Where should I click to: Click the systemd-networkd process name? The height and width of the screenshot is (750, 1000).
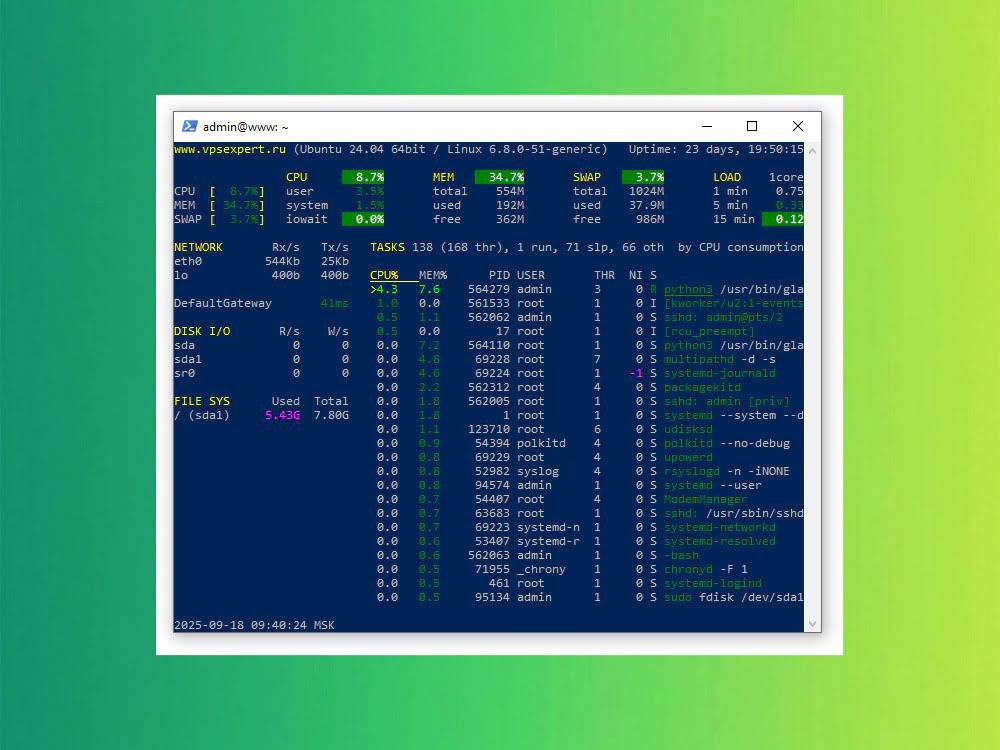point(720,527)
